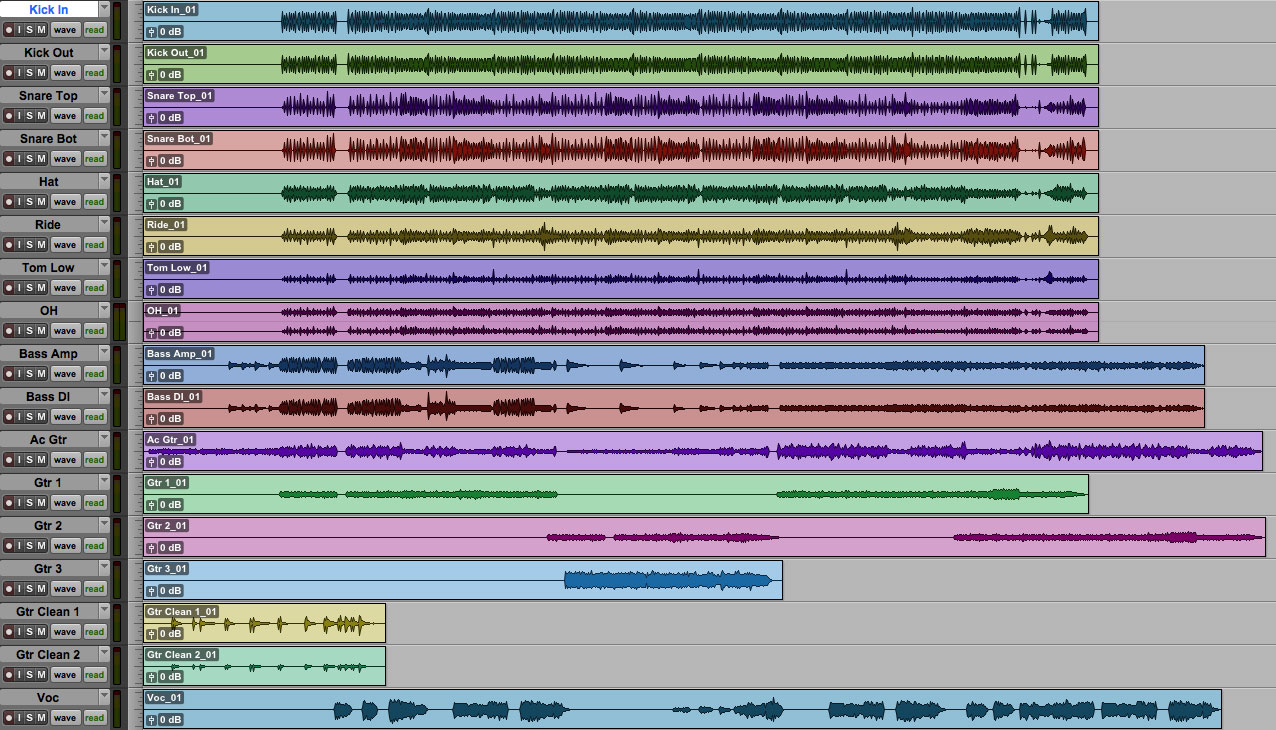Open the read automation mode selector on Hat

pos(94,201)
